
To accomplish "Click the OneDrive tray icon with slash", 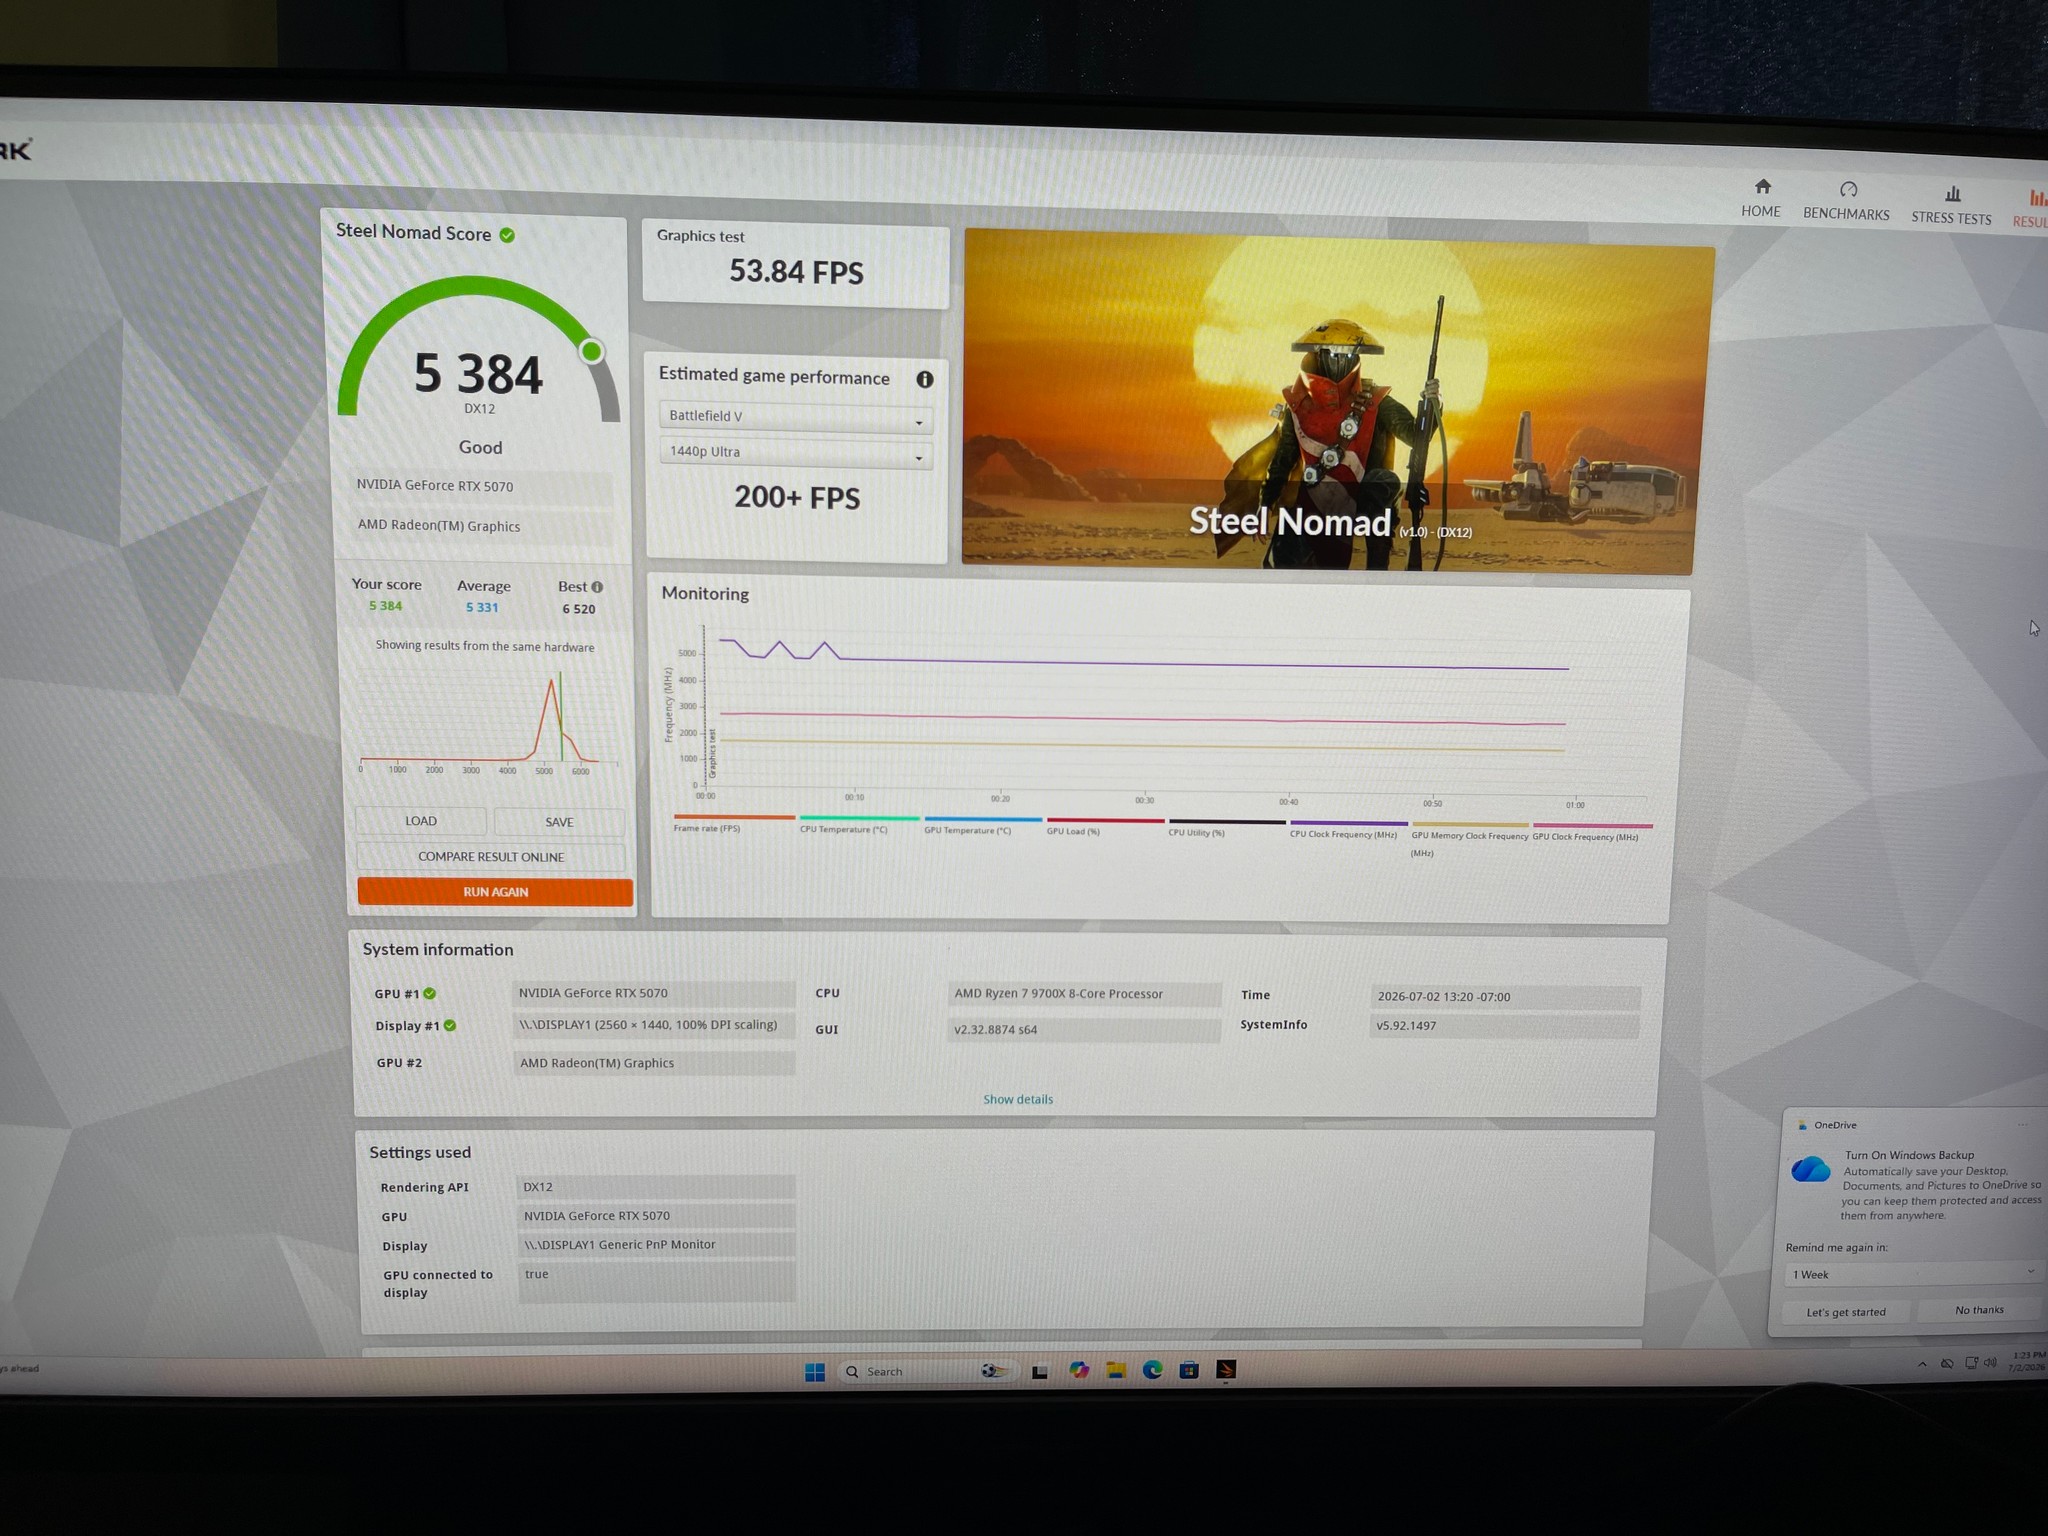I will pyautogui.click(x=1947, y=1364).
